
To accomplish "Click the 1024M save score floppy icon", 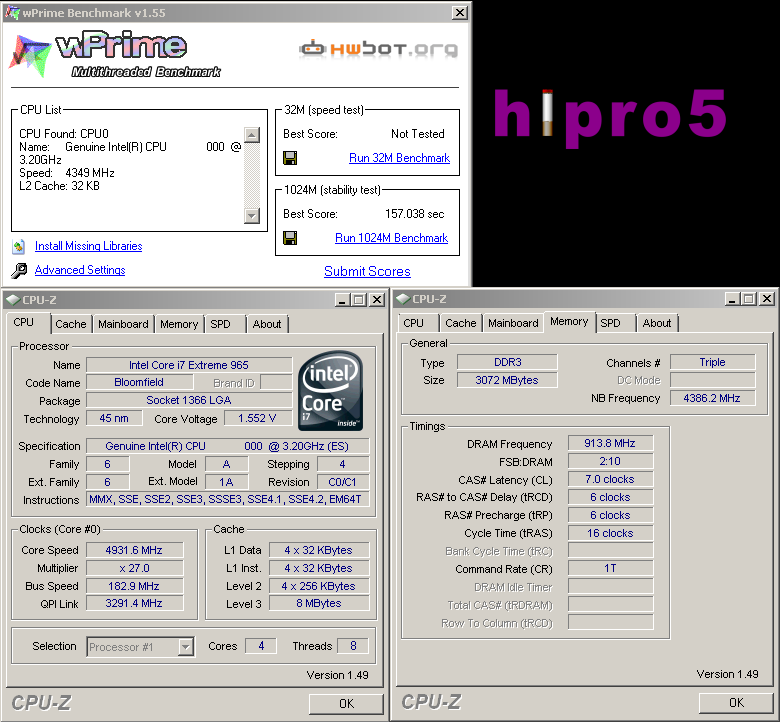I will pyautogui.click(x=290, y=238).
